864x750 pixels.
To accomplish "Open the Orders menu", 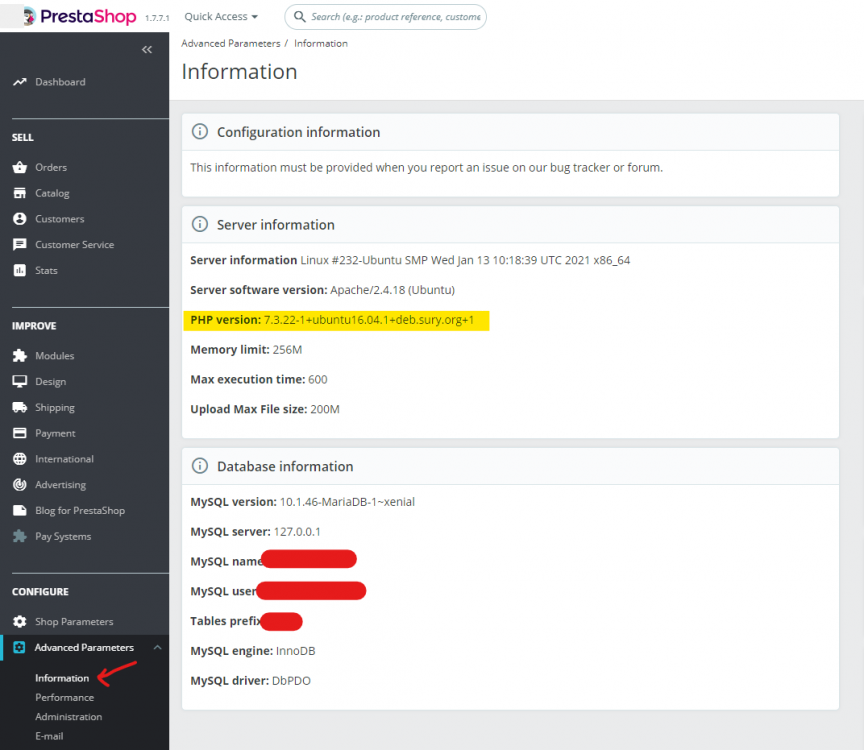I will [x=51, y=167].
